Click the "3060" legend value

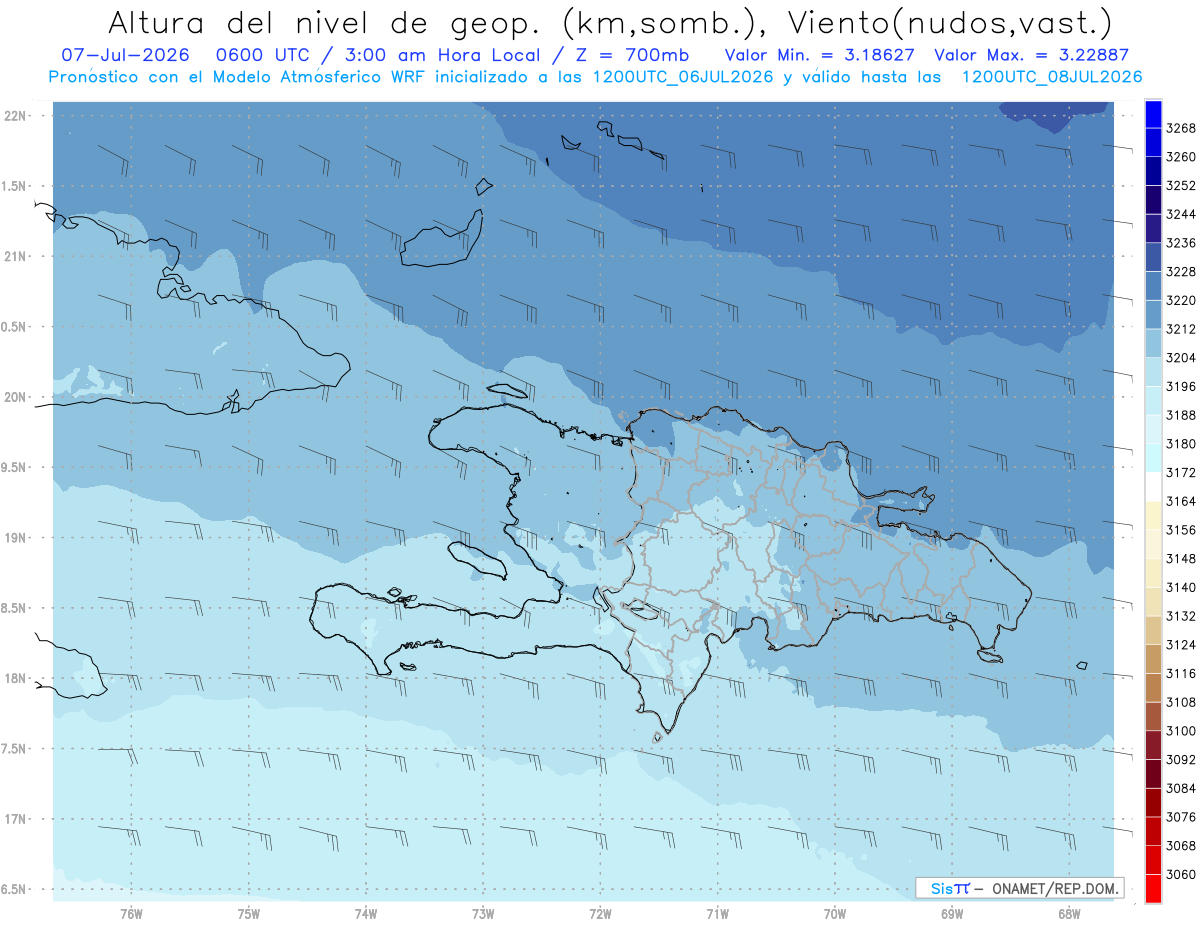coord(1181,874)
